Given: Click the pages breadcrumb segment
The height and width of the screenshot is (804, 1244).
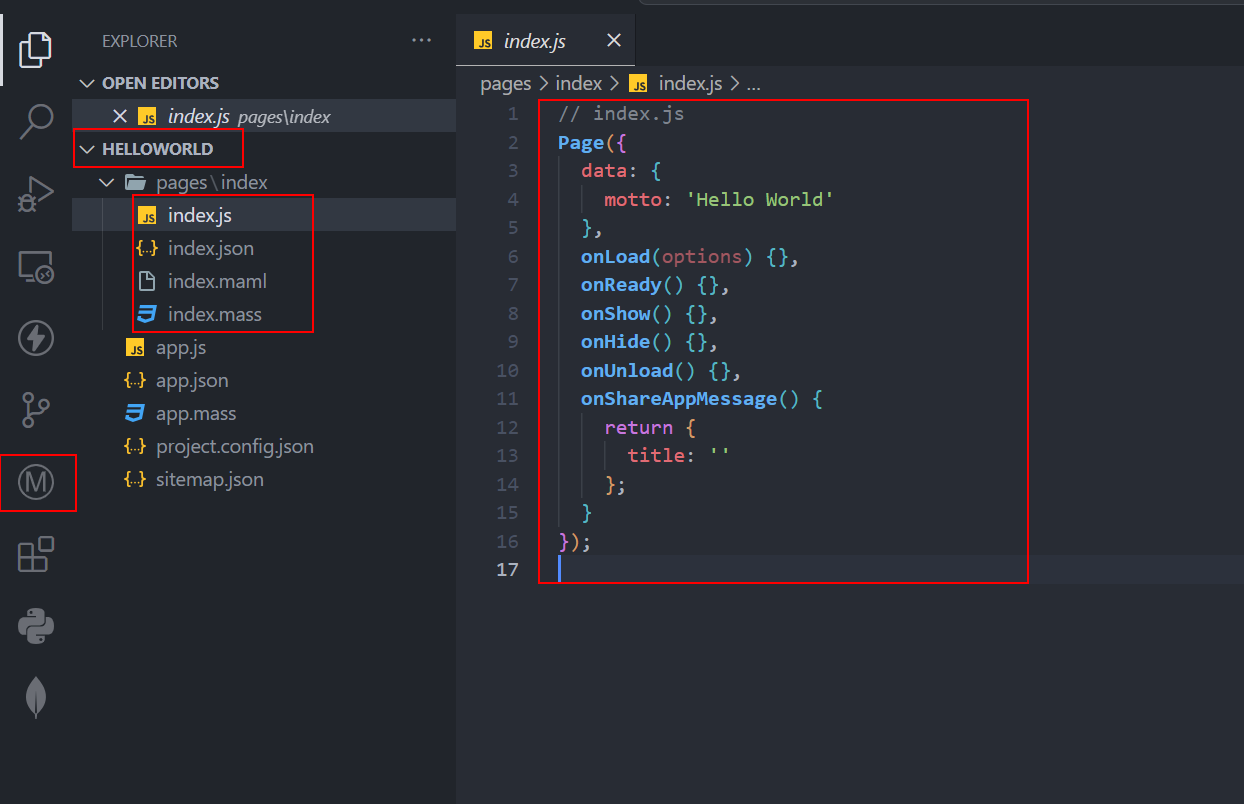Looking at the screenshot, I should 505,84.
